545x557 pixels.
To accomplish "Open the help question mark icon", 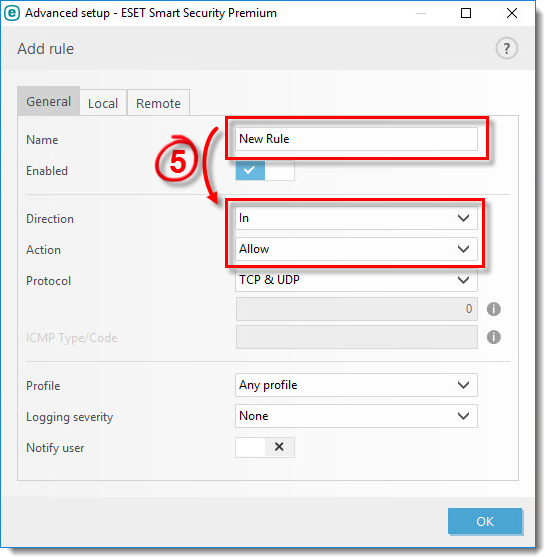I will click(506, 48).
